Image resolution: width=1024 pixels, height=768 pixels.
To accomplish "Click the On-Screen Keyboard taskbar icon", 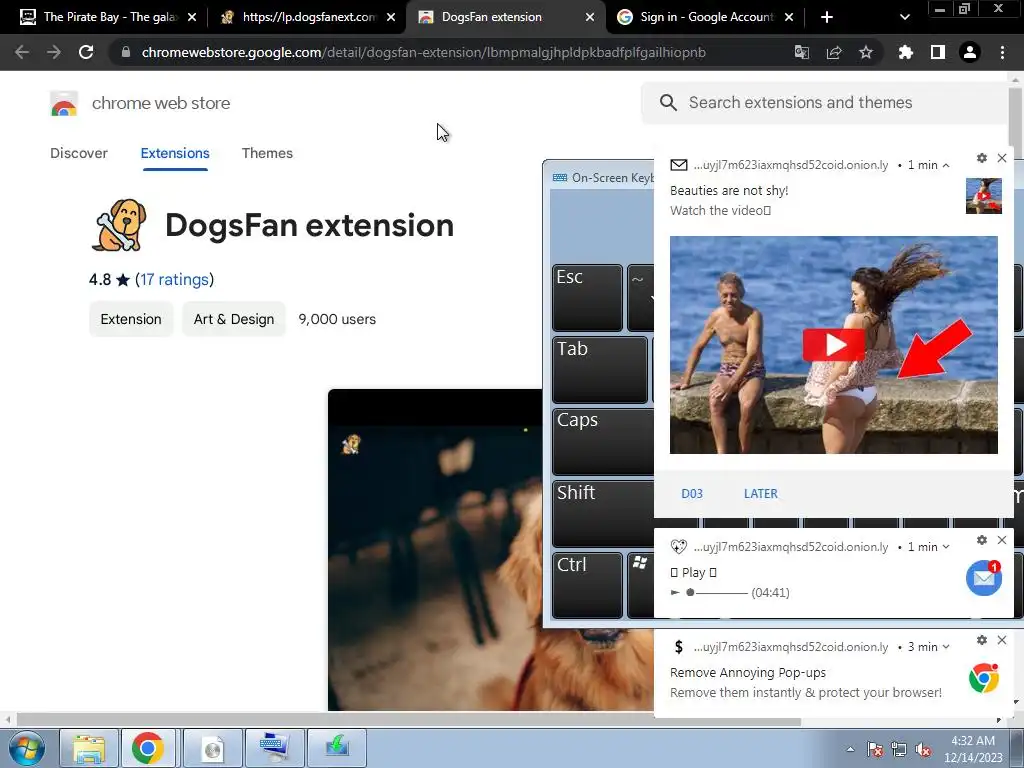I will [x=274, y=748].
